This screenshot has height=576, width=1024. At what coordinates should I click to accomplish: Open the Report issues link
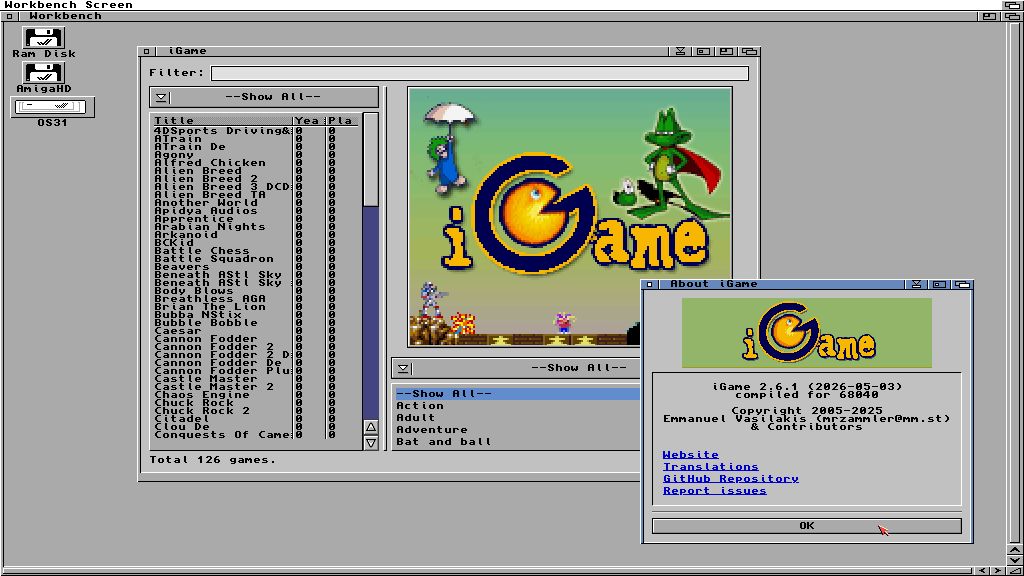click(714, 491)
